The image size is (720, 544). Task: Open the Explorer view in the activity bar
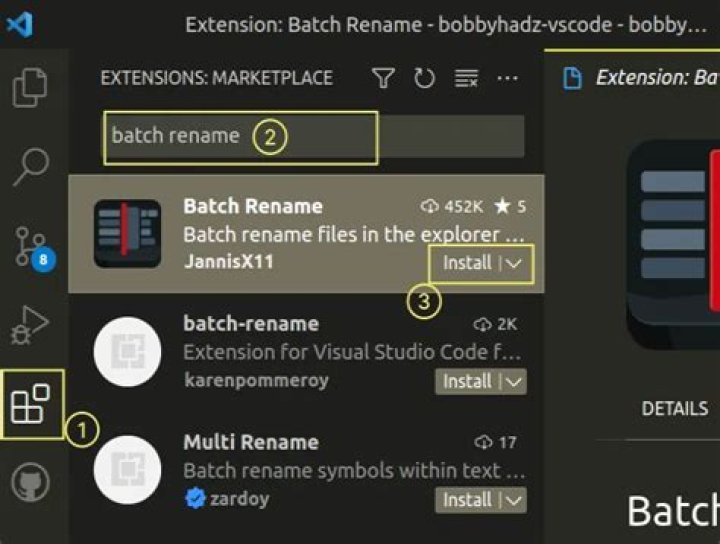30,87
